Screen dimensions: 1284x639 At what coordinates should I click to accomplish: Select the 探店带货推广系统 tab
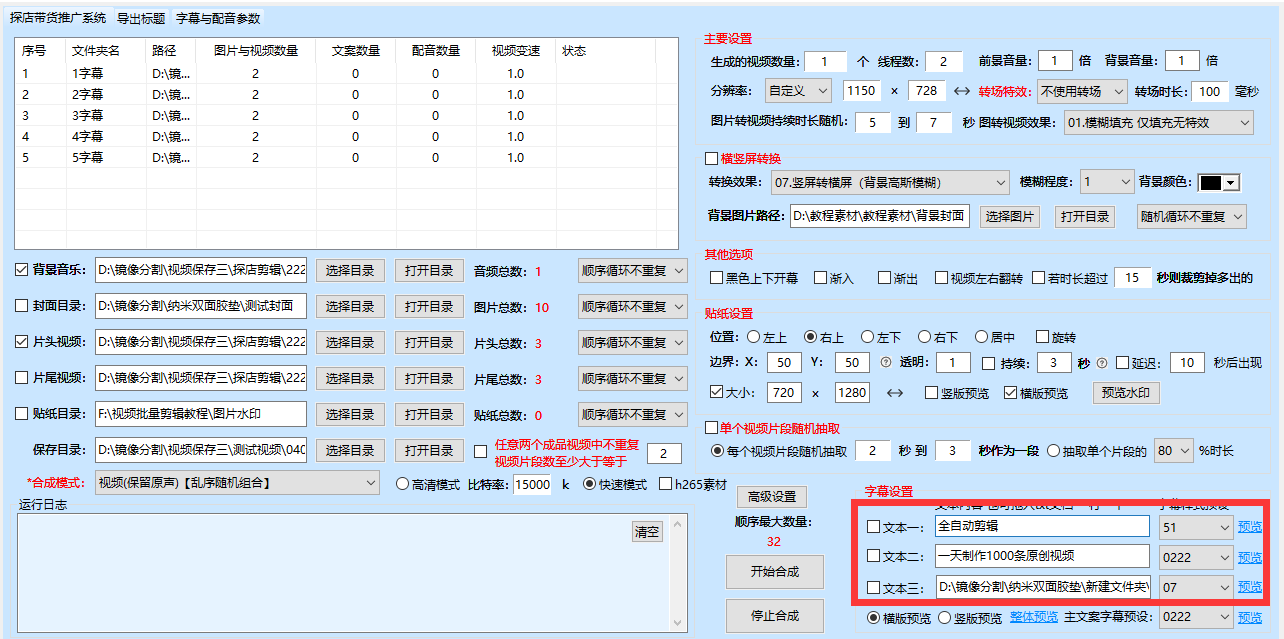58,18
